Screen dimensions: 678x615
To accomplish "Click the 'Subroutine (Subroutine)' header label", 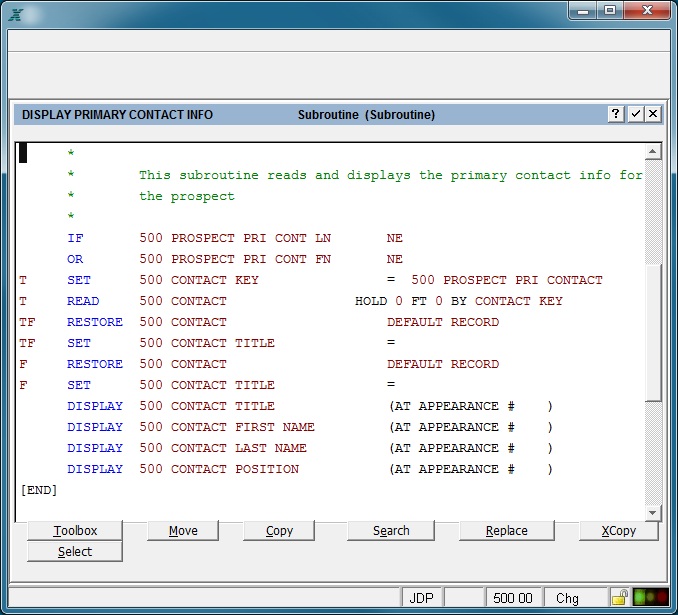I will coord(366,115).
